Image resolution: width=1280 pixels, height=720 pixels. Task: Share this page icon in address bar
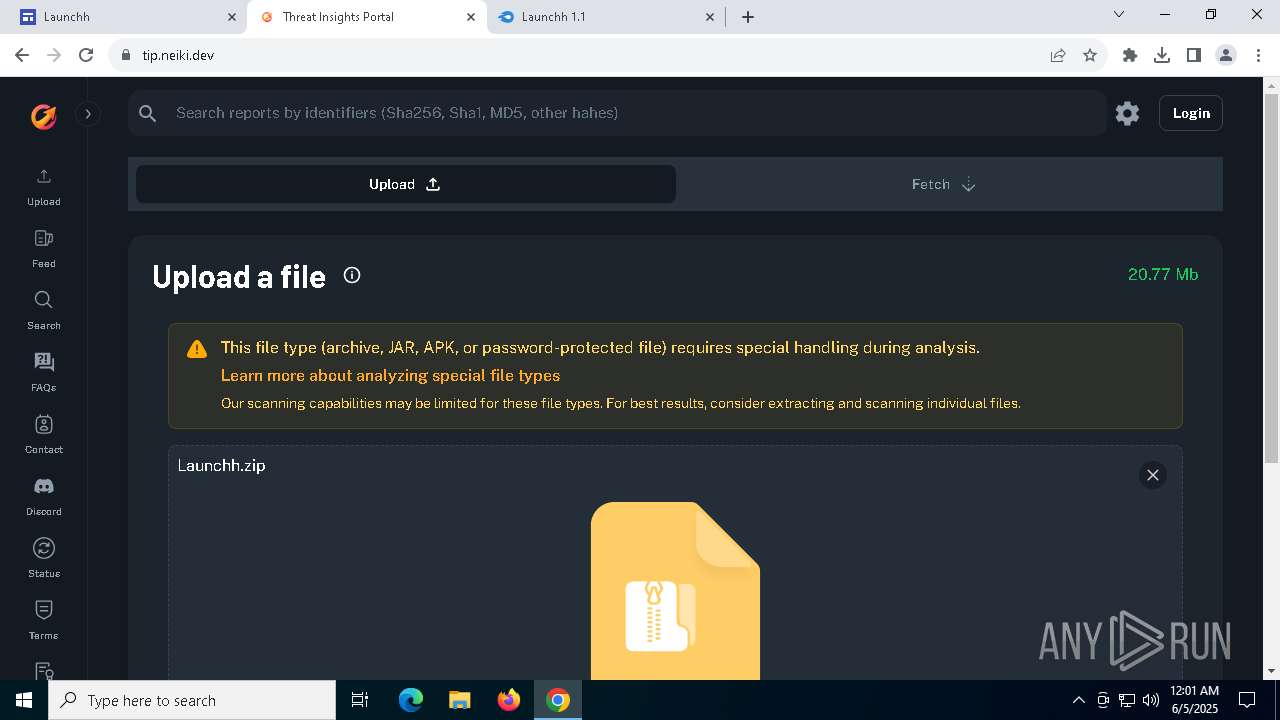[1058, 55]
